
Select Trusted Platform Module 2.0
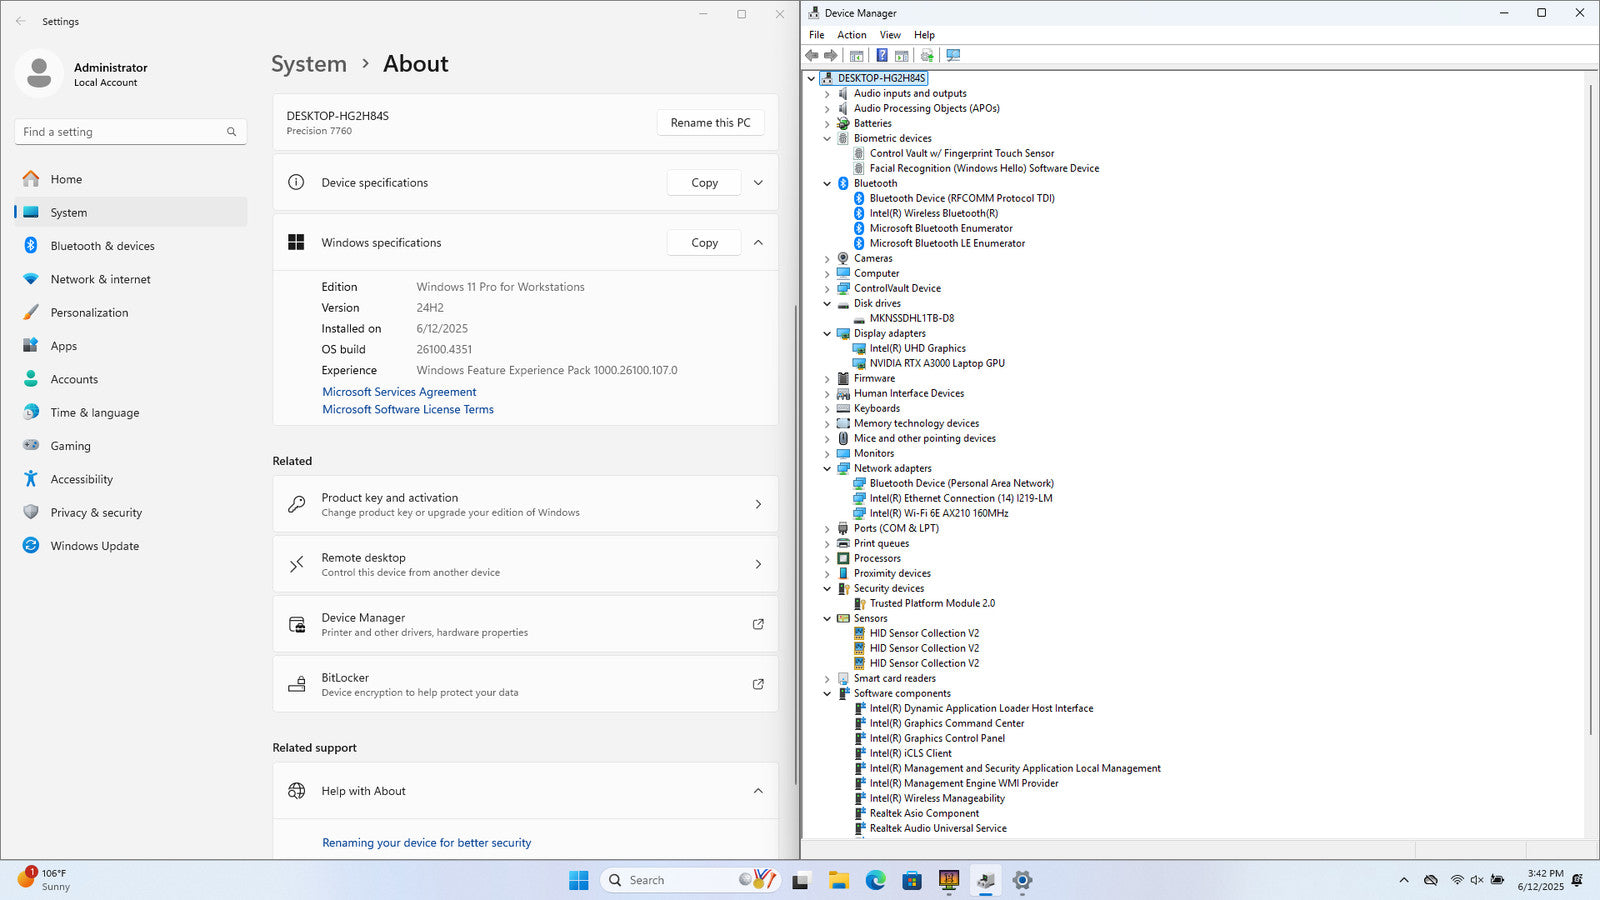932,604
